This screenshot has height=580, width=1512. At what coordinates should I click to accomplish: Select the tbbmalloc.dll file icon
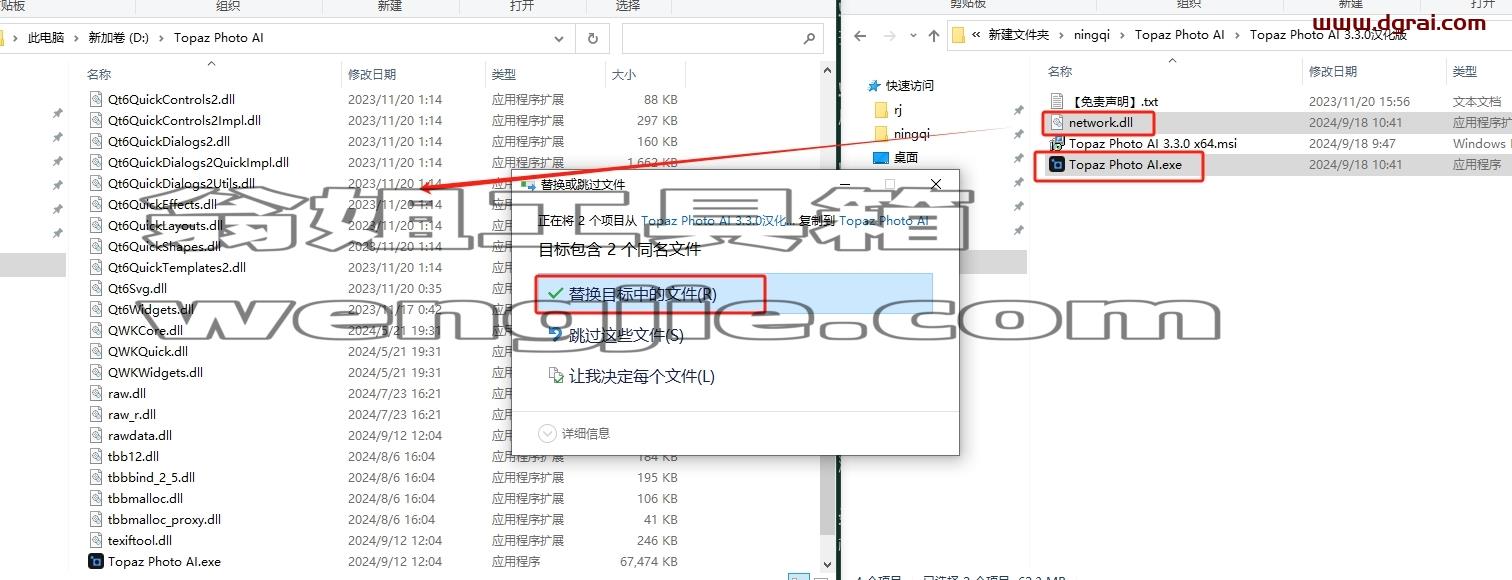[96, 499]
